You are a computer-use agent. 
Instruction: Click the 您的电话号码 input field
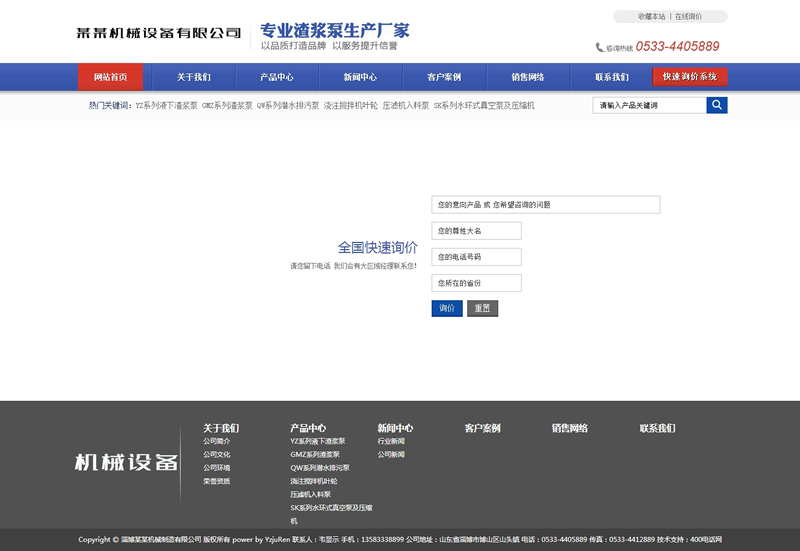click(x=476, y=257)
